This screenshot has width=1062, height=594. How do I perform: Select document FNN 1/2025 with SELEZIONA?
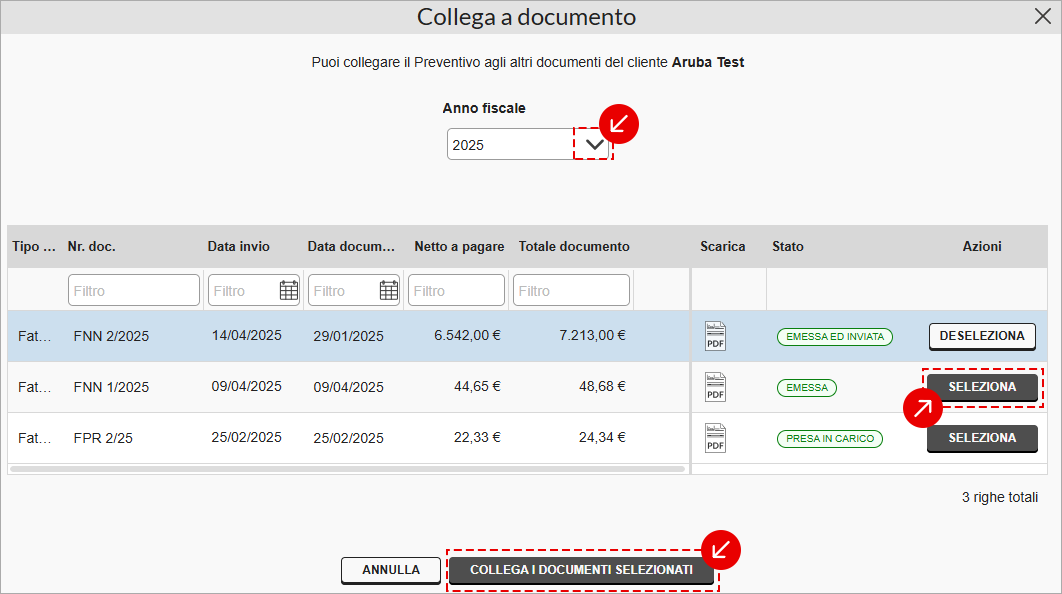point(982,387)
